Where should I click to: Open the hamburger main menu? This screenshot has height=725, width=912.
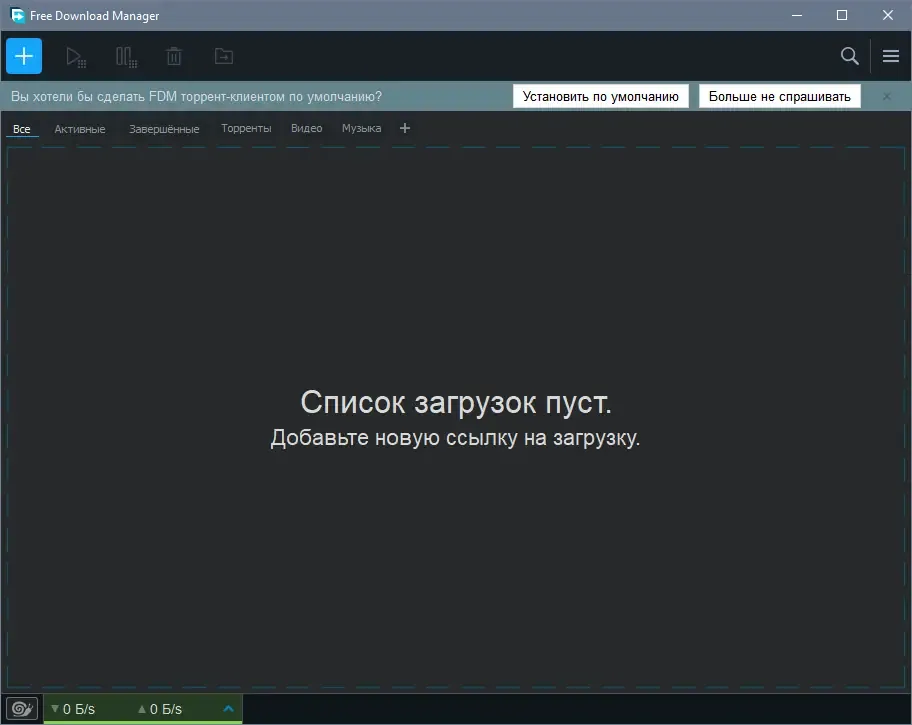pyautogui.click(x=890, y=56)
